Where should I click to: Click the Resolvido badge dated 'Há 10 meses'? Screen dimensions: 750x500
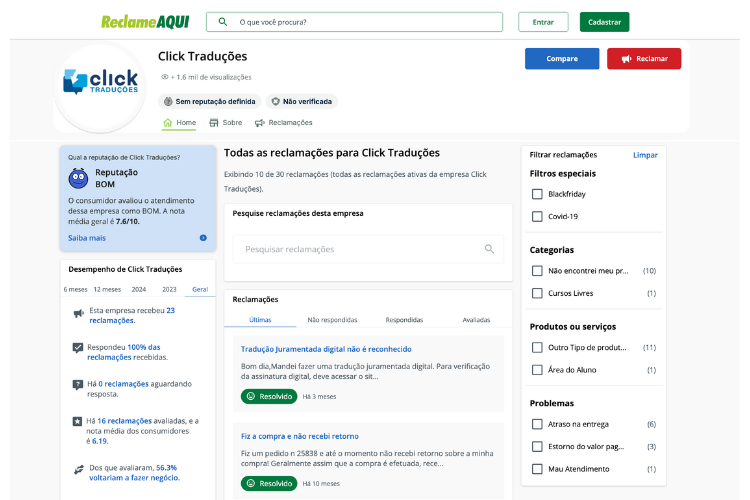269,483
